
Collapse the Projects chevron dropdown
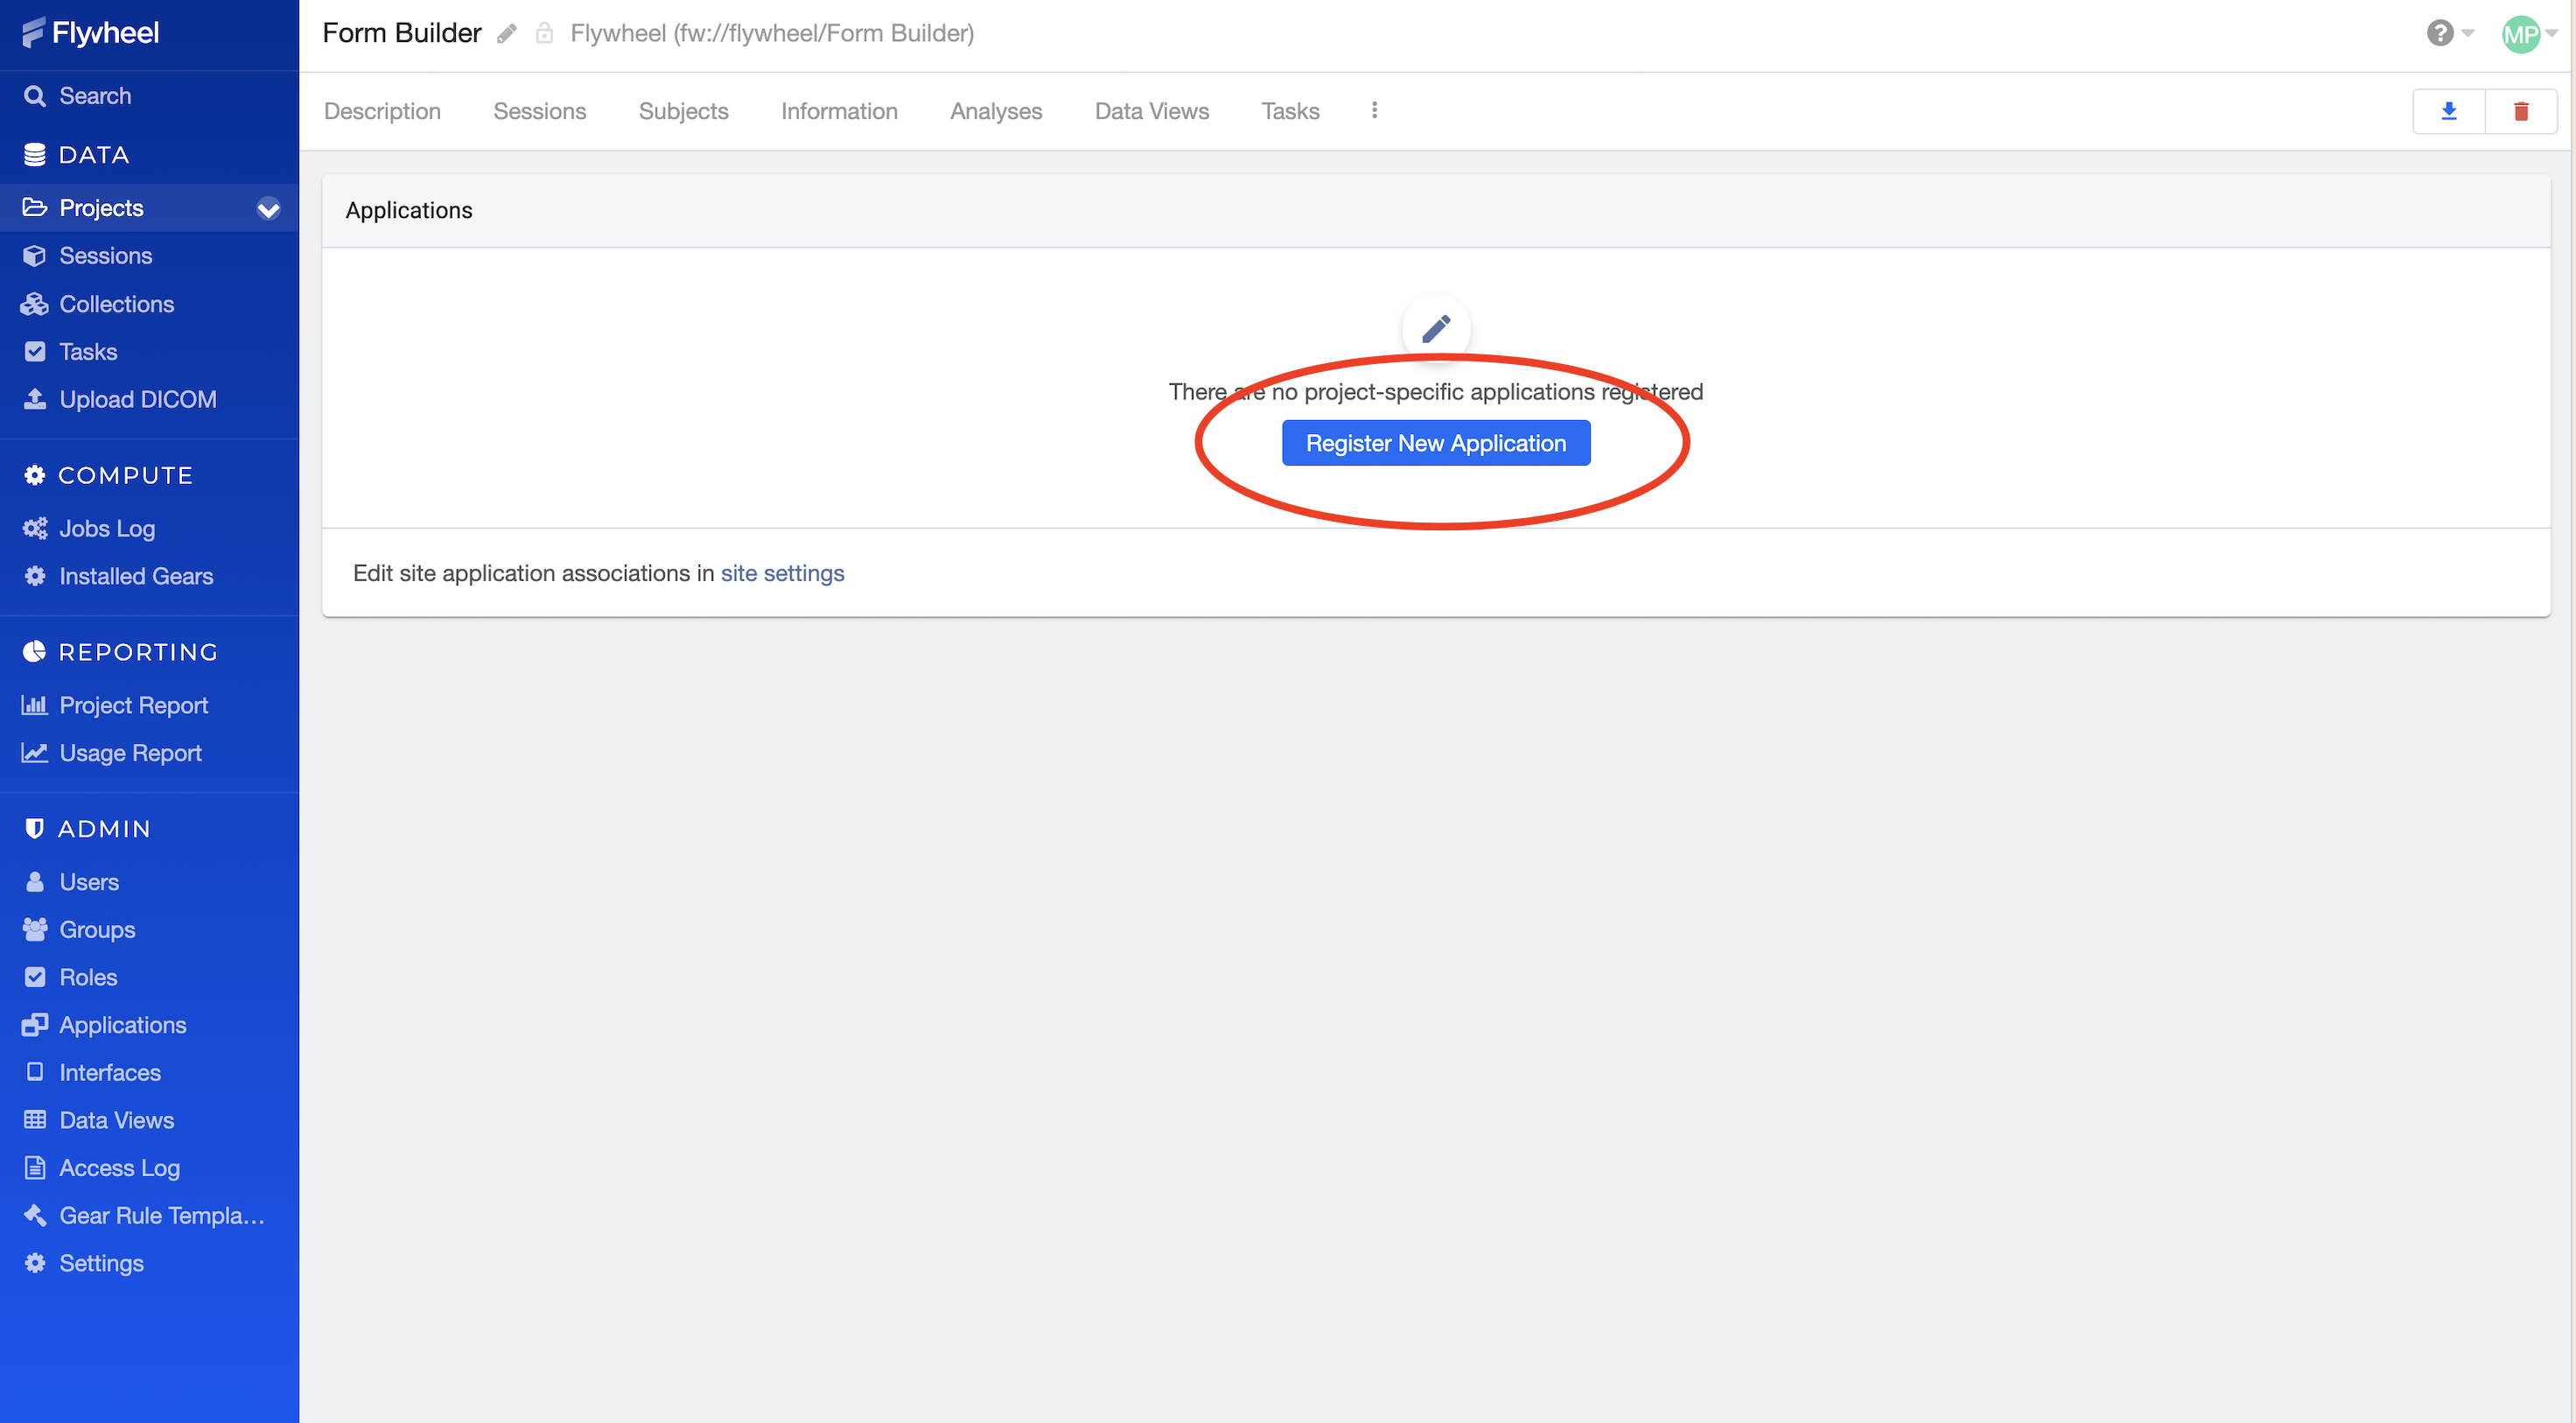[268, 209]
